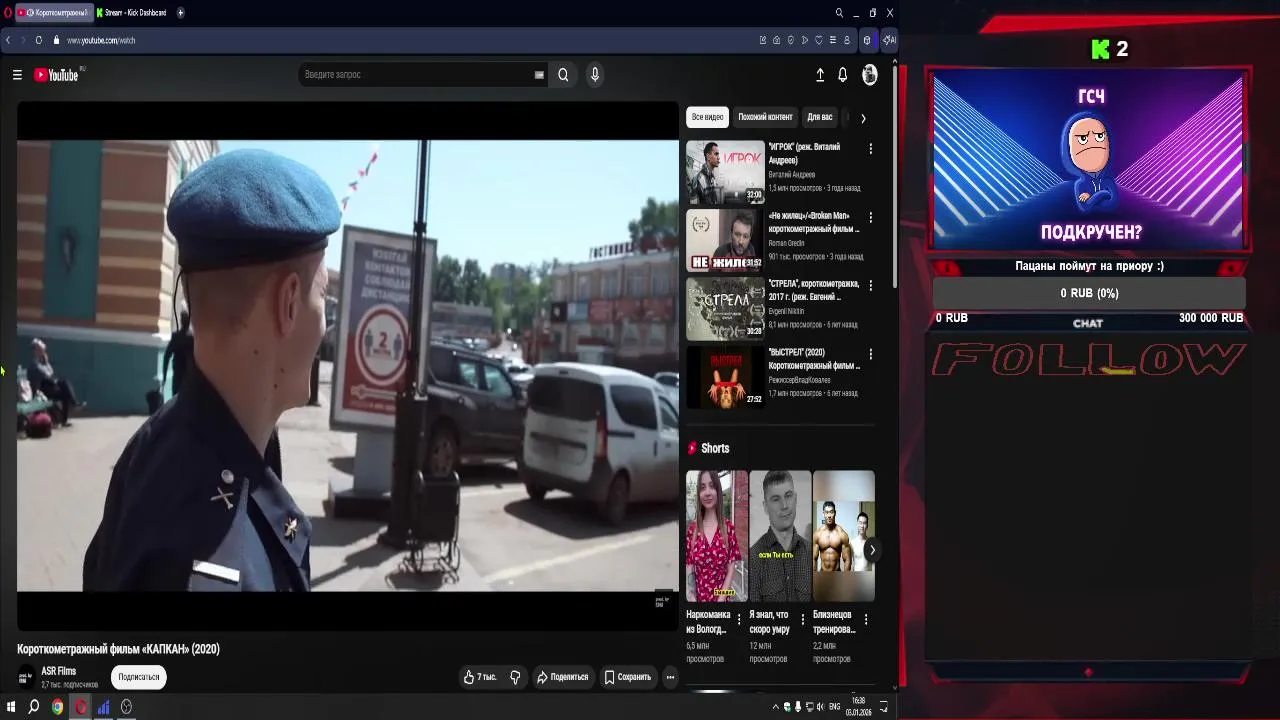Image resolution: width=1280 pixels, height=720 pixels.
Task: Open the "Близнецов тренирова..." short thumbnail
Action: pos(844,536)
